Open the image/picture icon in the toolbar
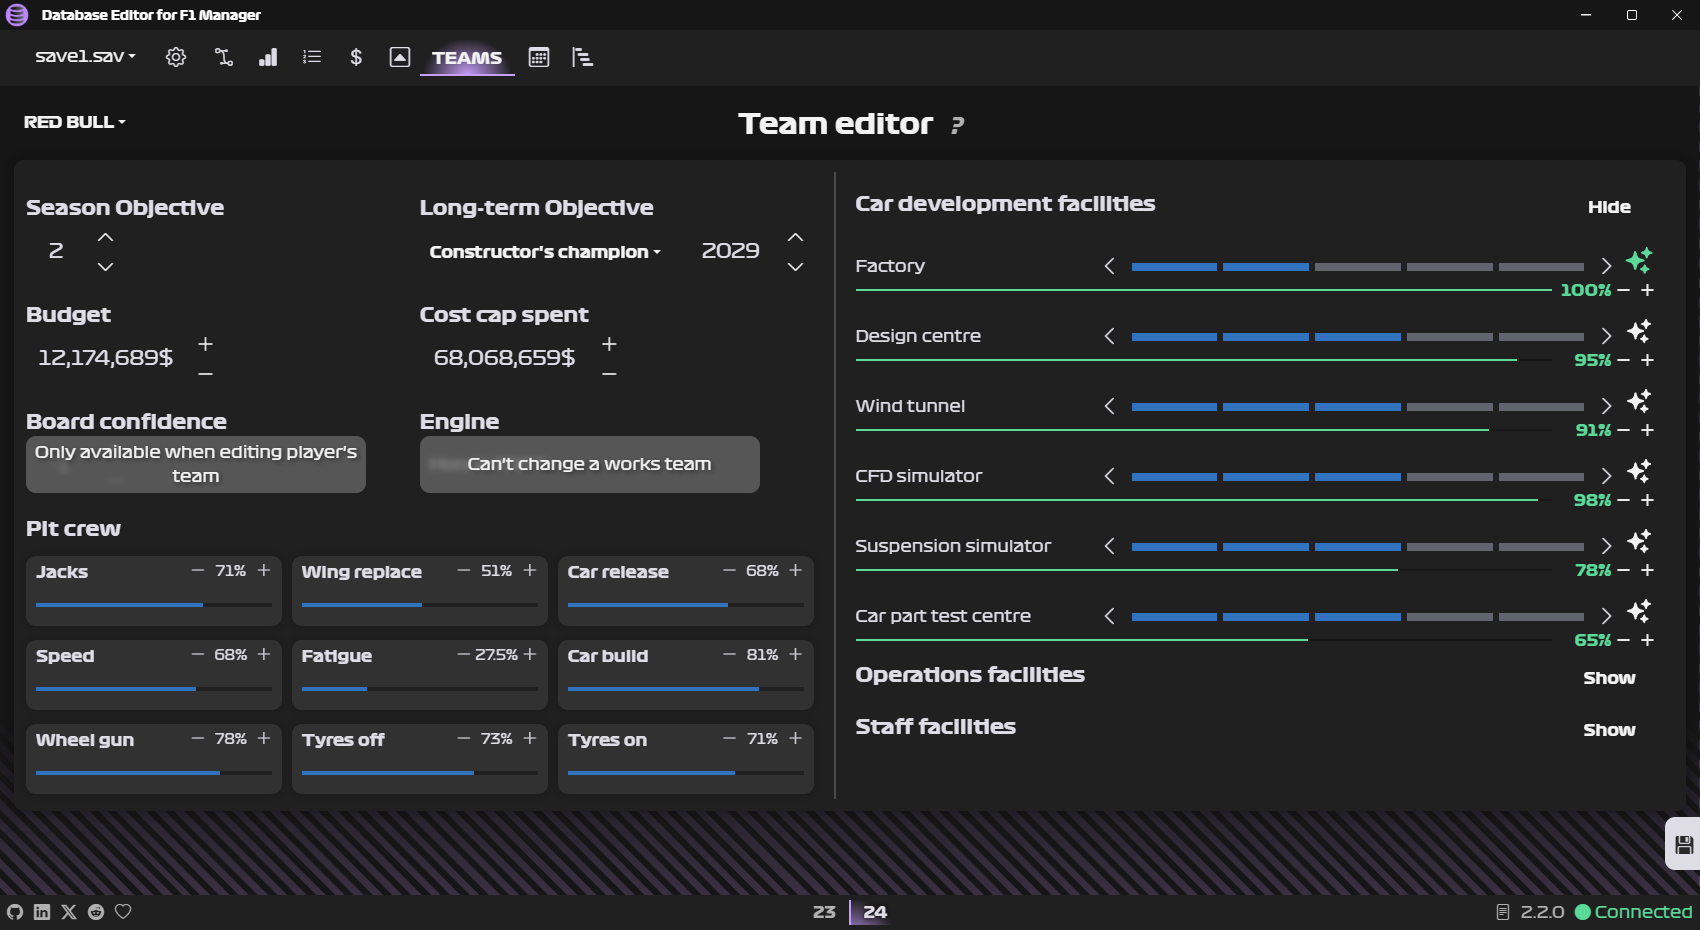Viewport: 1700px width, 930px height. (400, 57)
